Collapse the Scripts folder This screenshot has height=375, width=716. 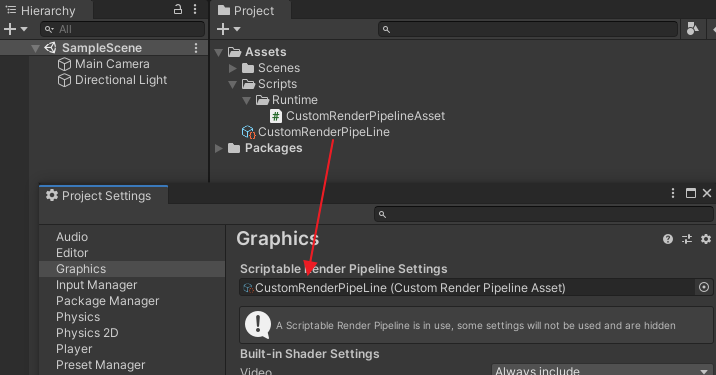pyautogui.click(x=233, y=85)
